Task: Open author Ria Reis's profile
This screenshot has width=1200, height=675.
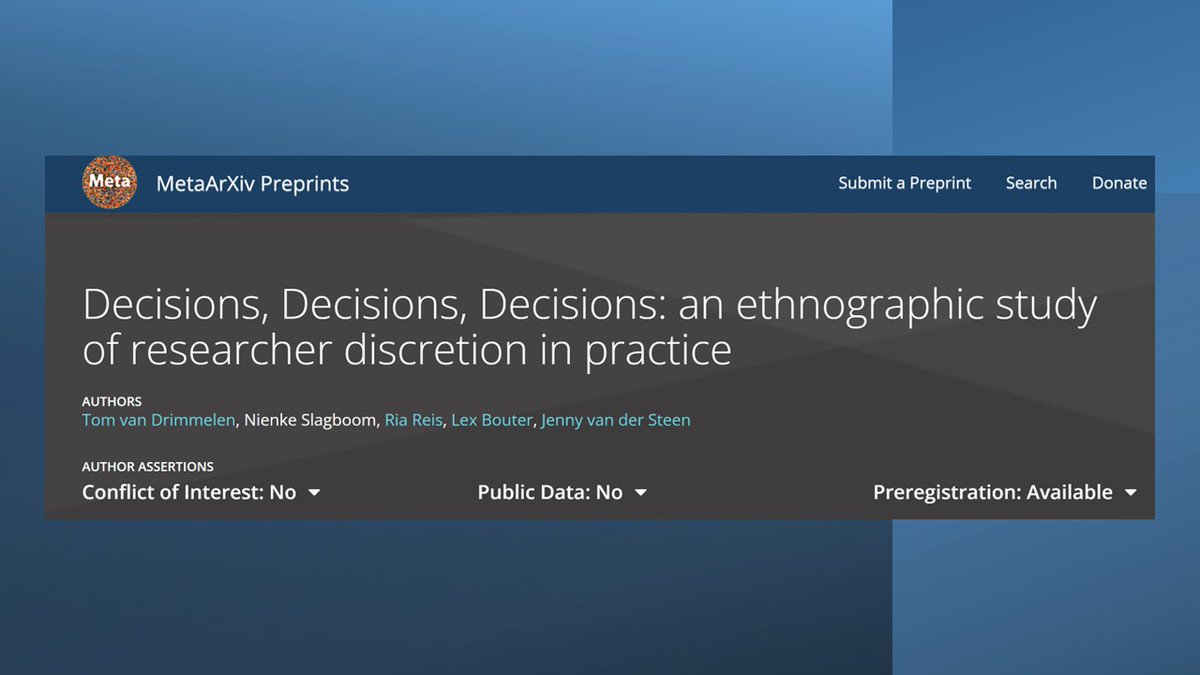Action: click(413, 420)
